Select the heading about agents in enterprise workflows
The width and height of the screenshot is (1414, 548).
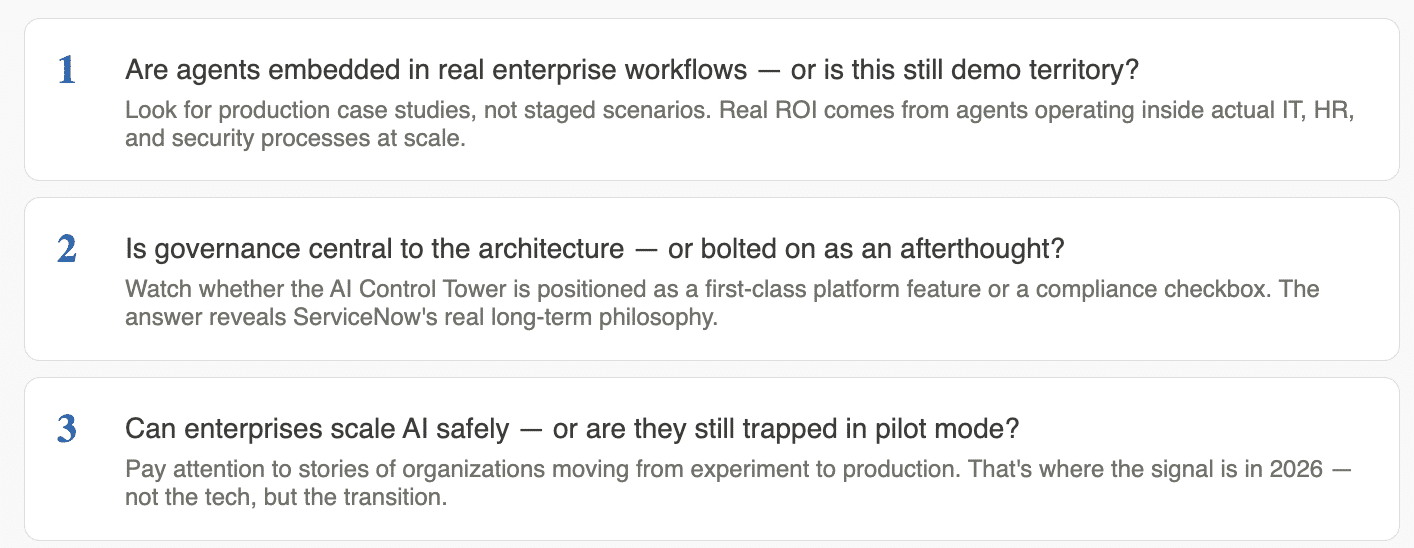tap(633, 70)
